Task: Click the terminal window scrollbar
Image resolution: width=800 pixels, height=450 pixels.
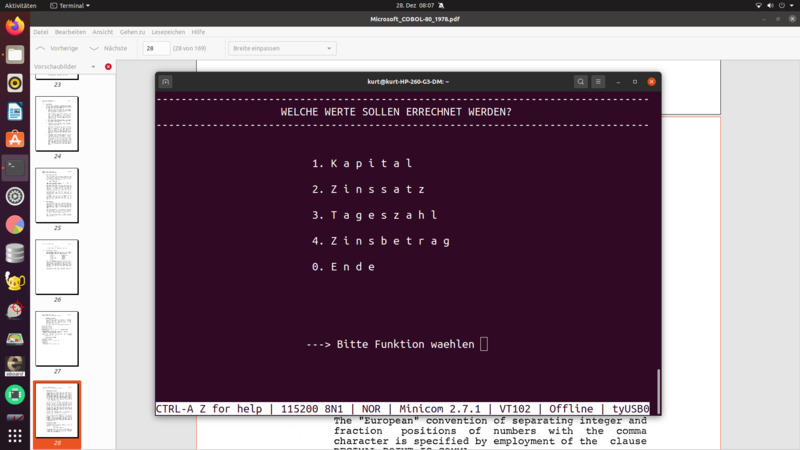Action: 658,384
